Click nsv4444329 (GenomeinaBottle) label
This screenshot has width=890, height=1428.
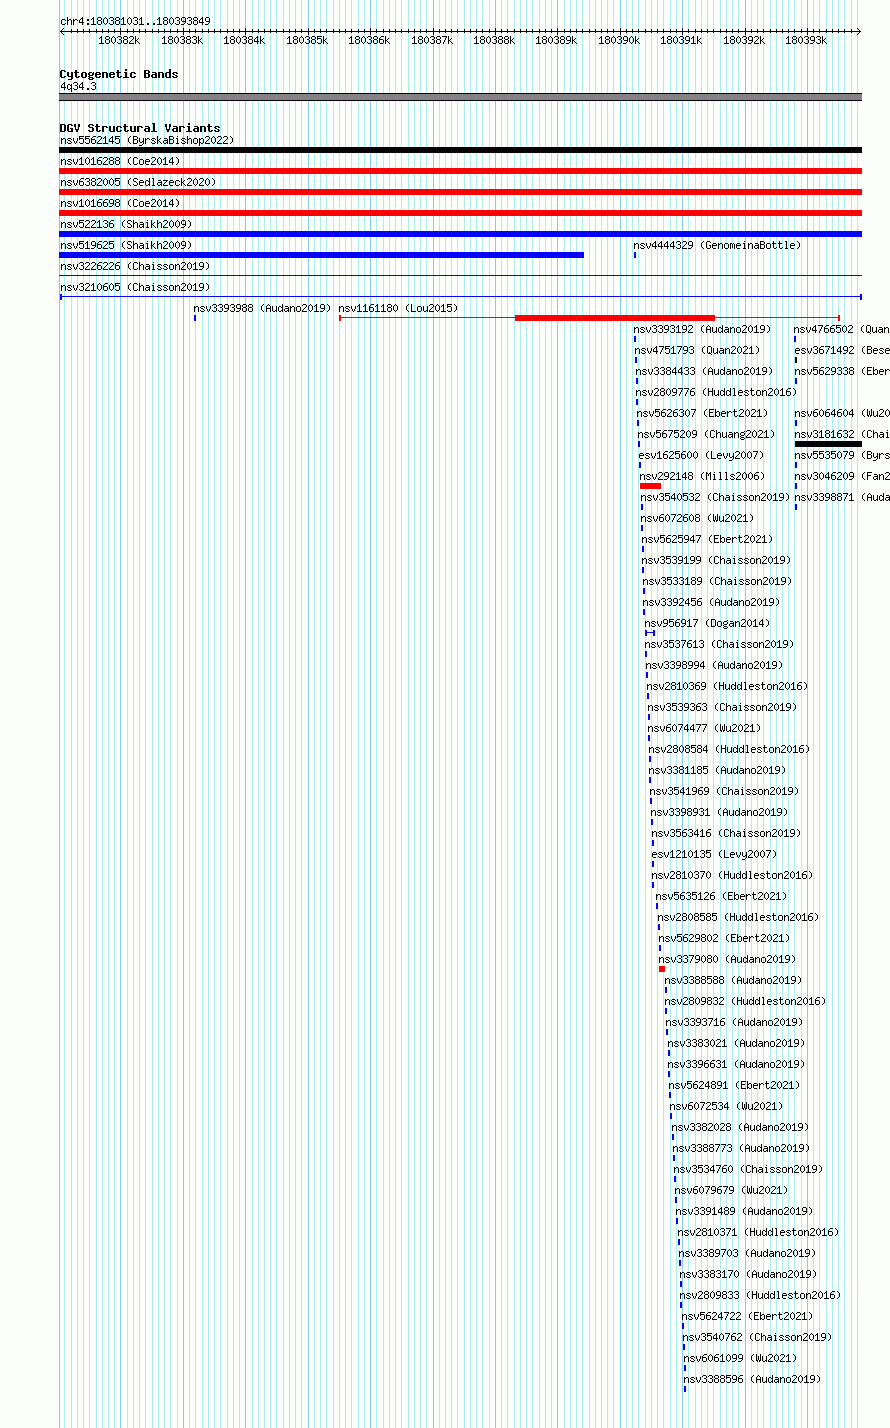717,246
